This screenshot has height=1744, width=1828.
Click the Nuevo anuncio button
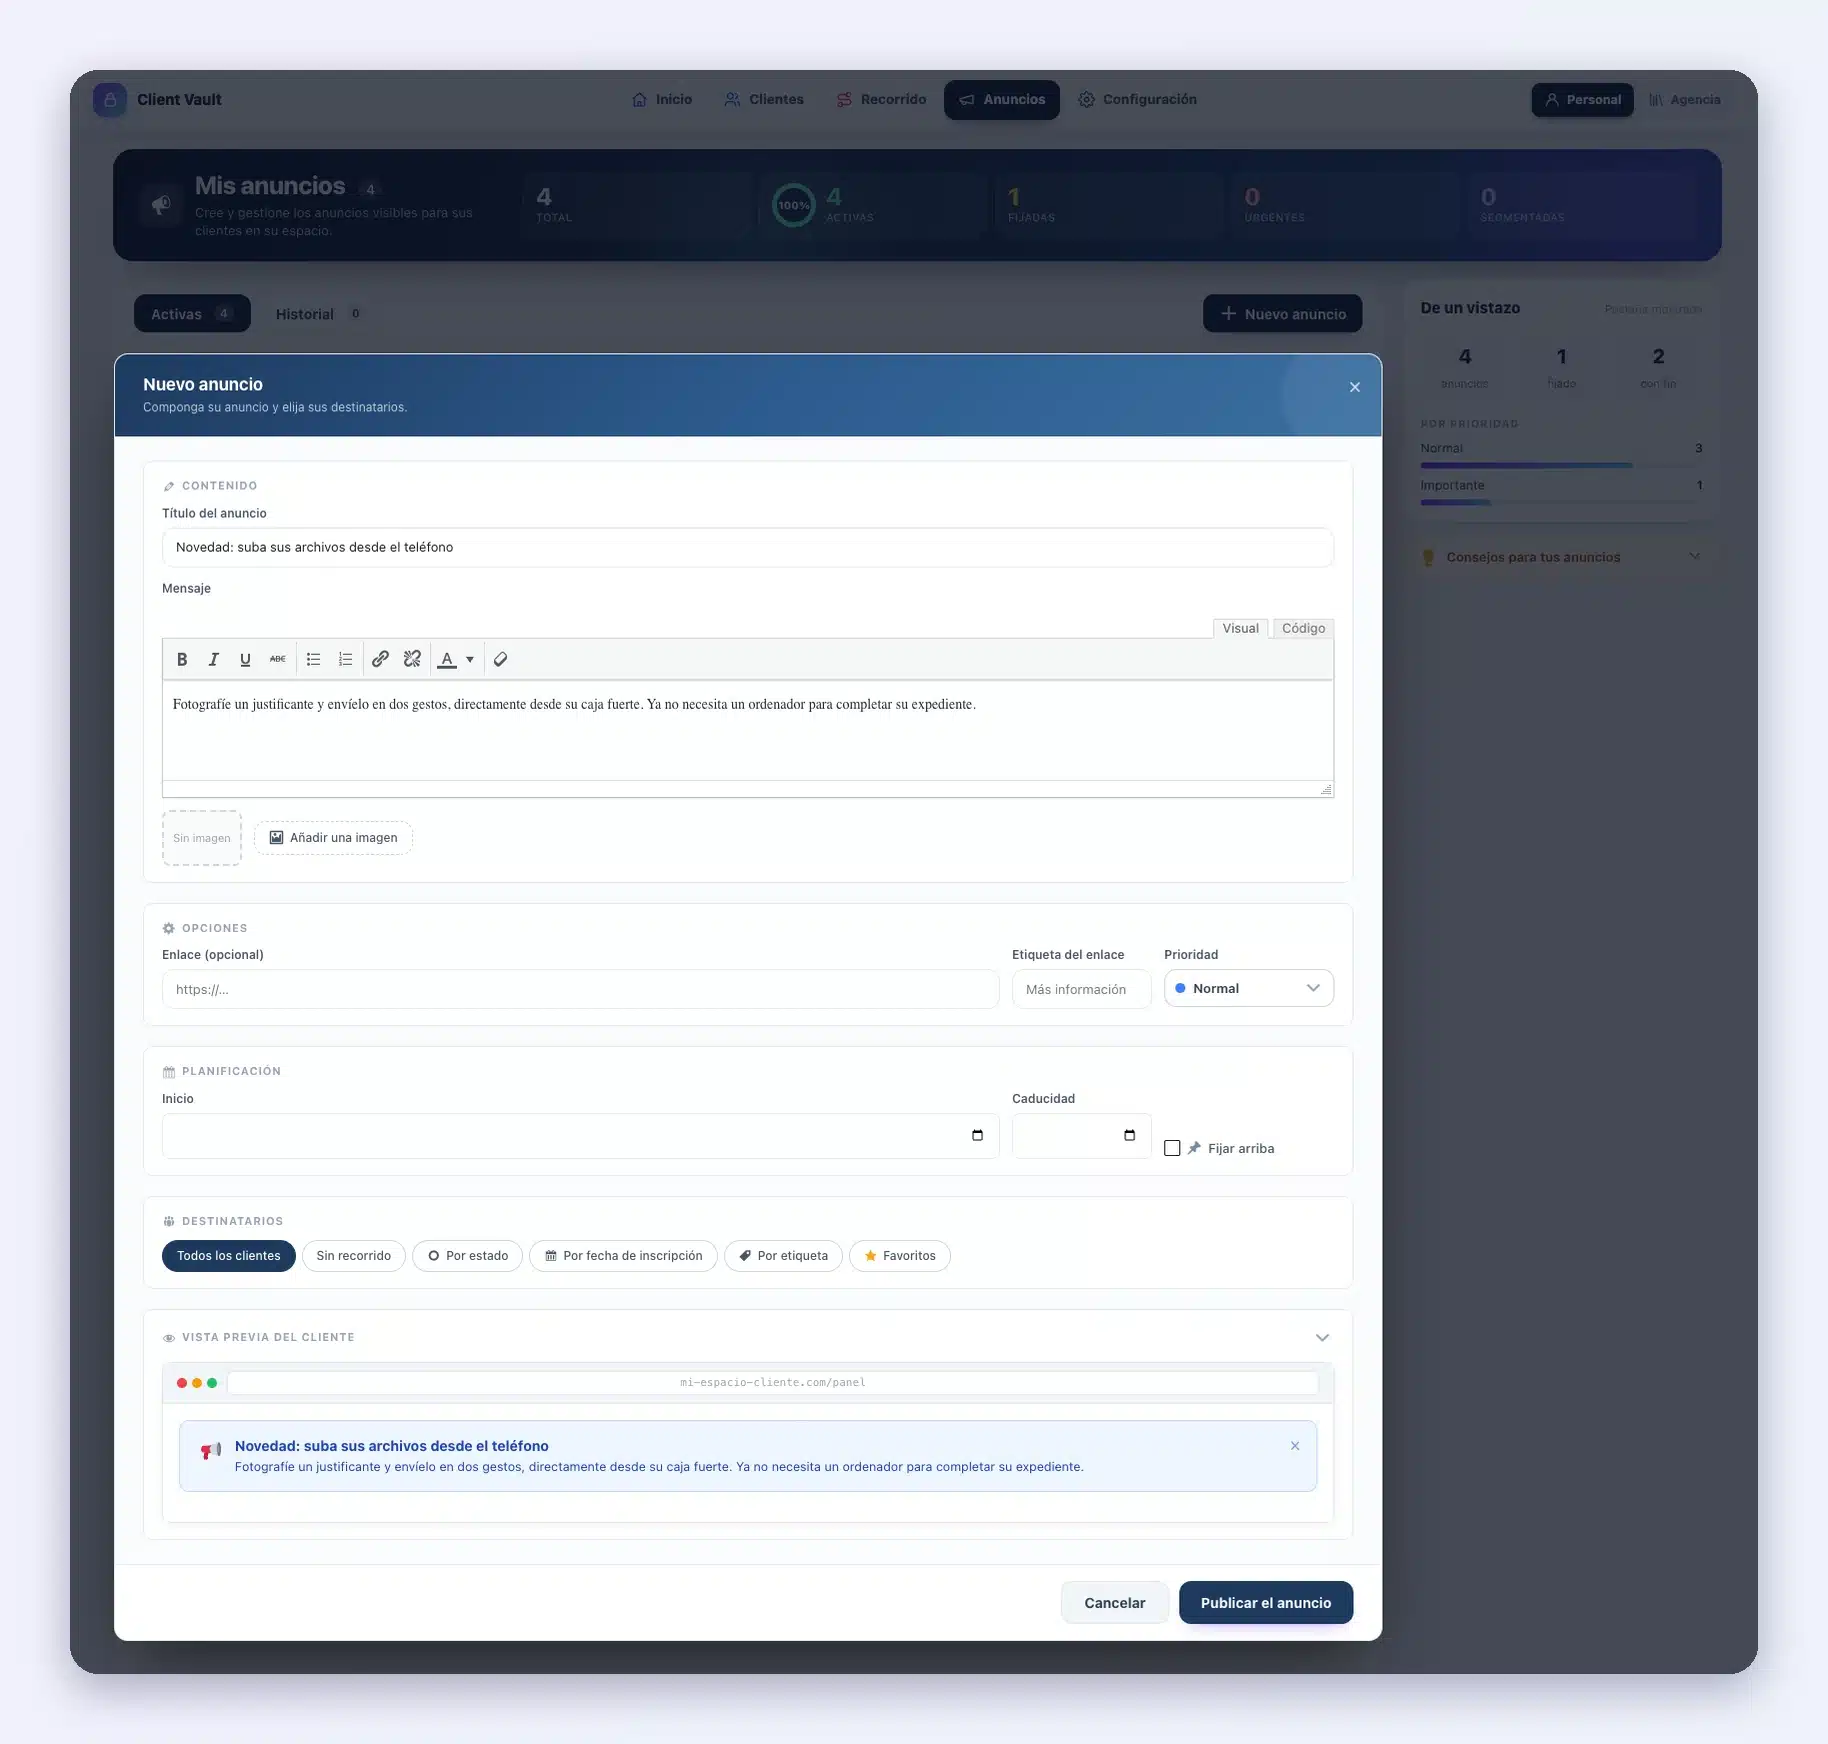(x=1283, y=313)
